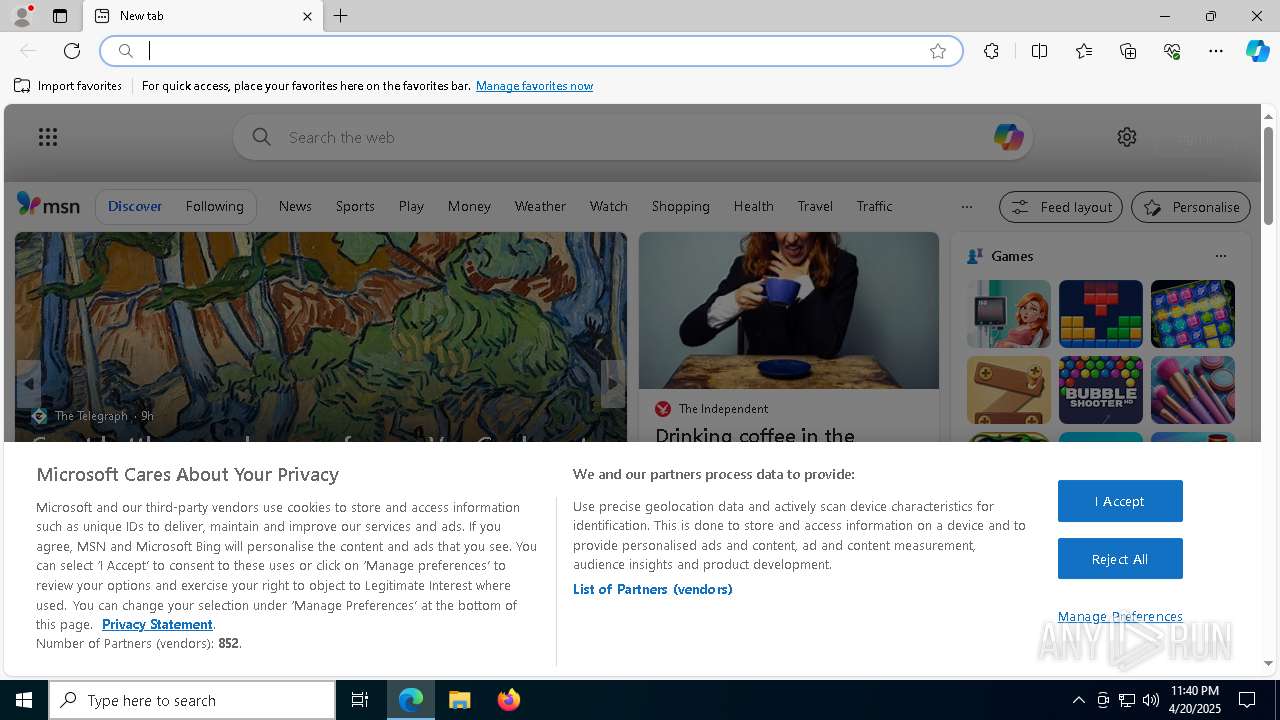The image size is (1280, 720).
Task: Open the Money menu item
Action: pos(469,206)
